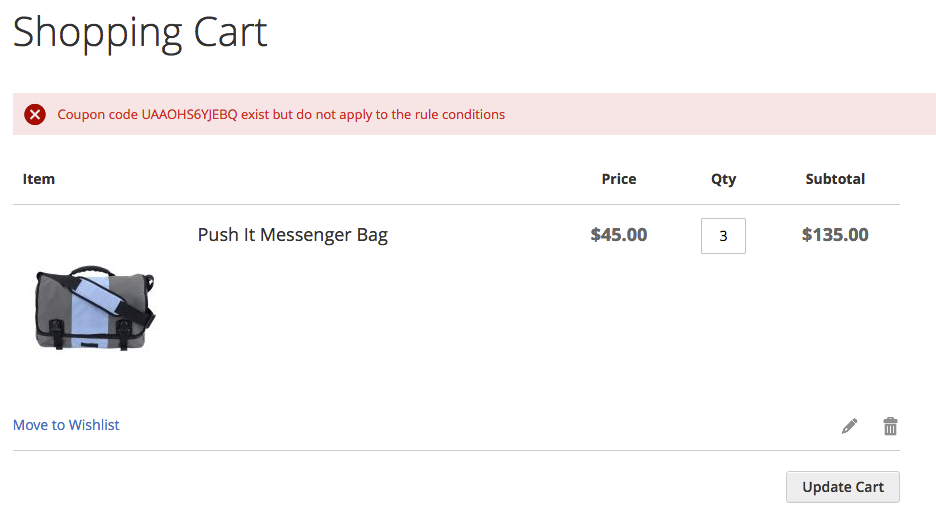Viewport: 936px width, 521px height.
Task: Move the bag to Wishlist
Action: pos(66,425)
